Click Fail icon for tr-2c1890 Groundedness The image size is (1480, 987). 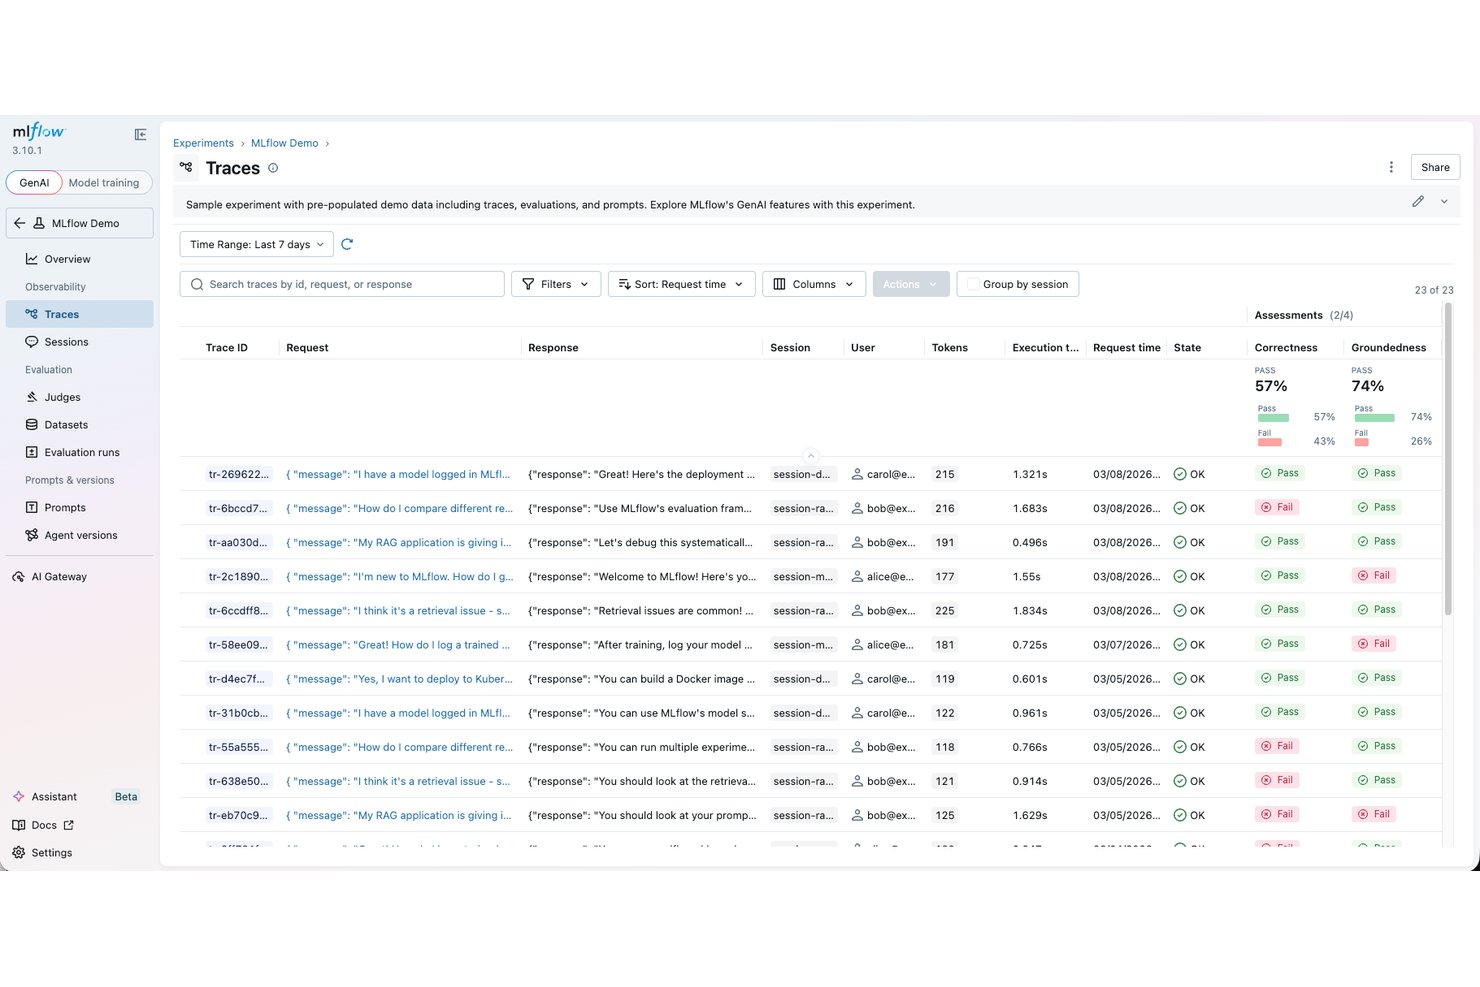pyautogui.click(x=1363, y=575)
